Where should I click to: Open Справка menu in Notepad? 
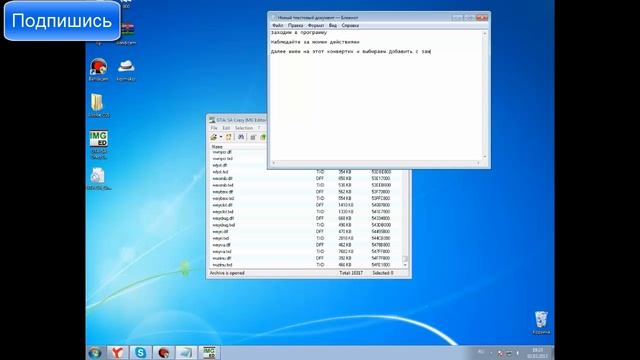tap(350, 26)
